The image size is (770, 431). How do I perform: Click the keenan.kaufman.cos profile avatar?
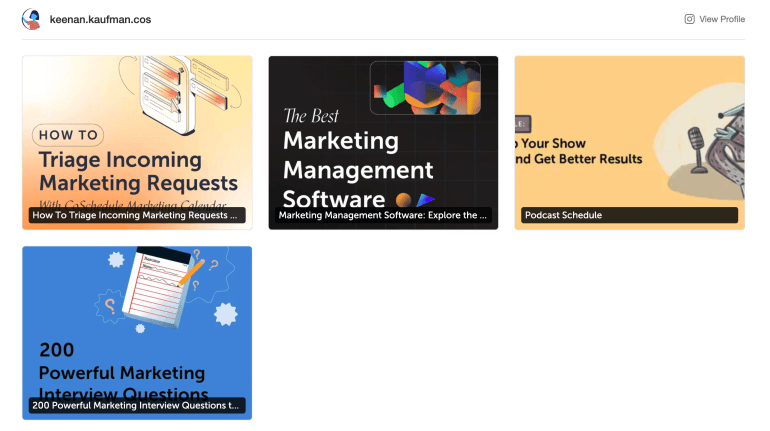click(31, 19)
